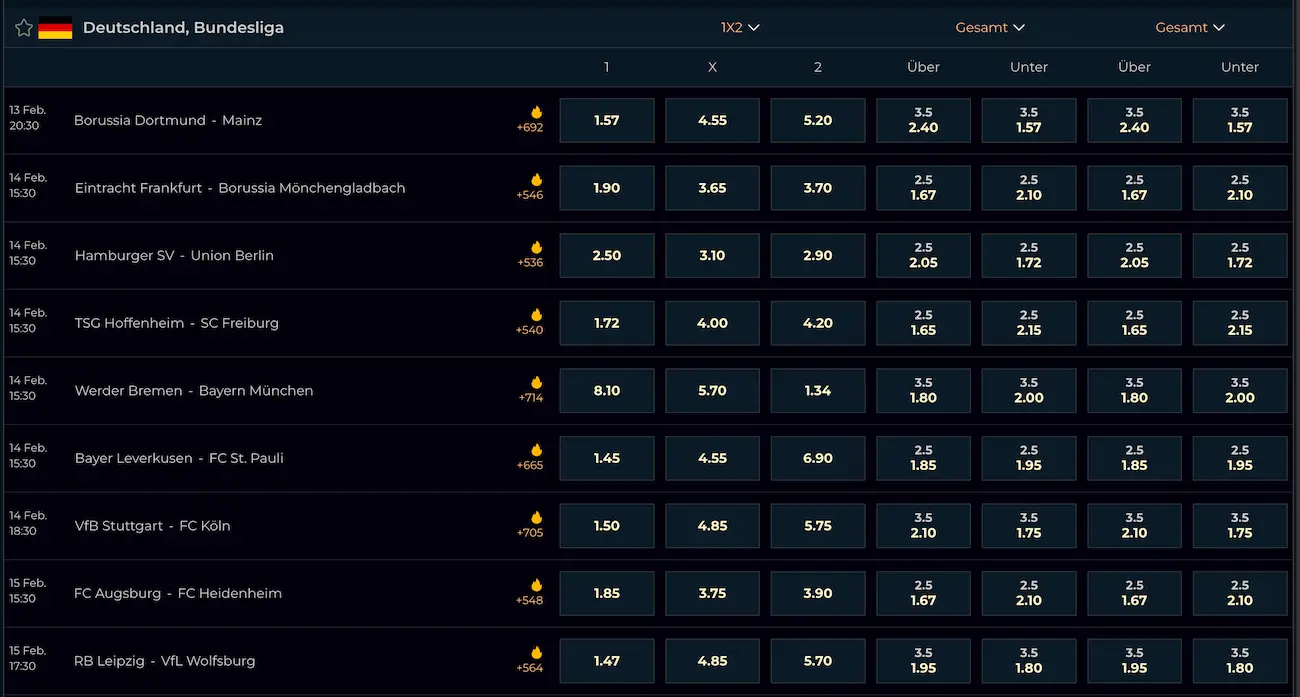Screen dimensions: 1300x697
Task: Toggle draw odds 3.10 for Hamburger SV
Action: [x=712, y=256]
